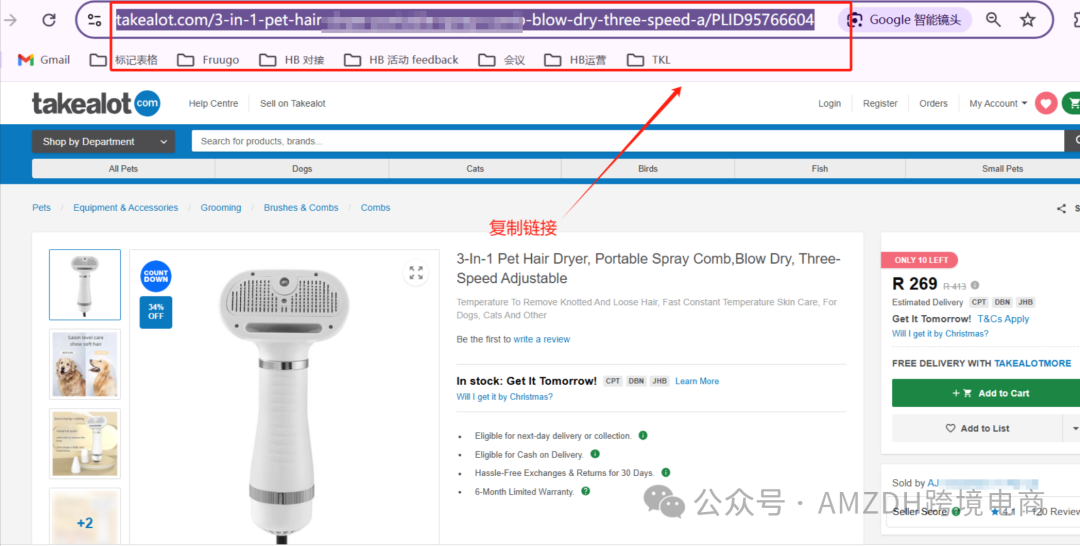Click T&Cs Apply link

1004,319
